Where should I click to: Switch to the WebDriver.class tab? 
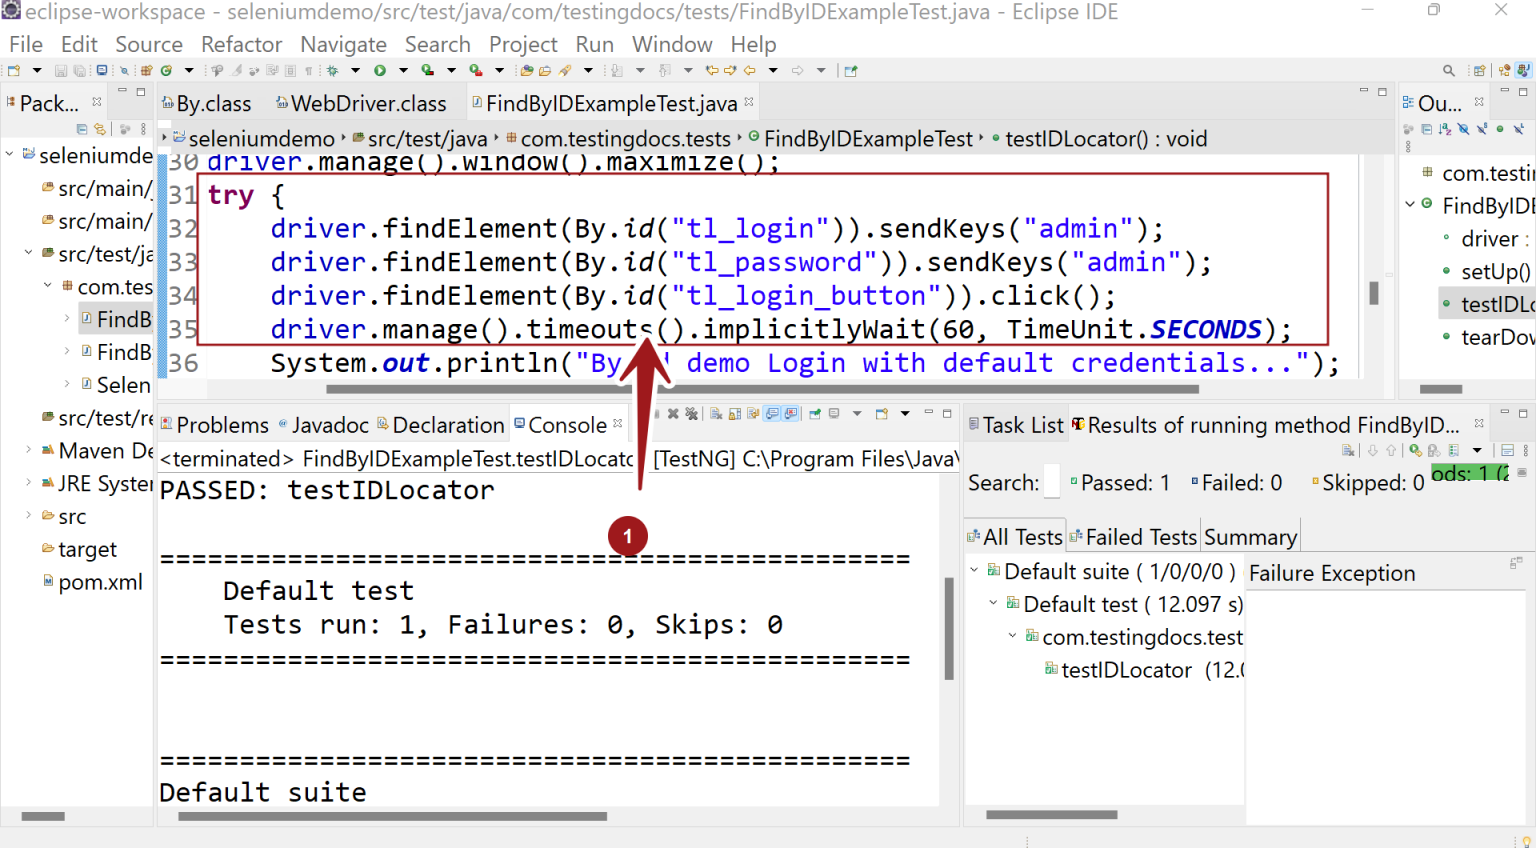(363, 103)
